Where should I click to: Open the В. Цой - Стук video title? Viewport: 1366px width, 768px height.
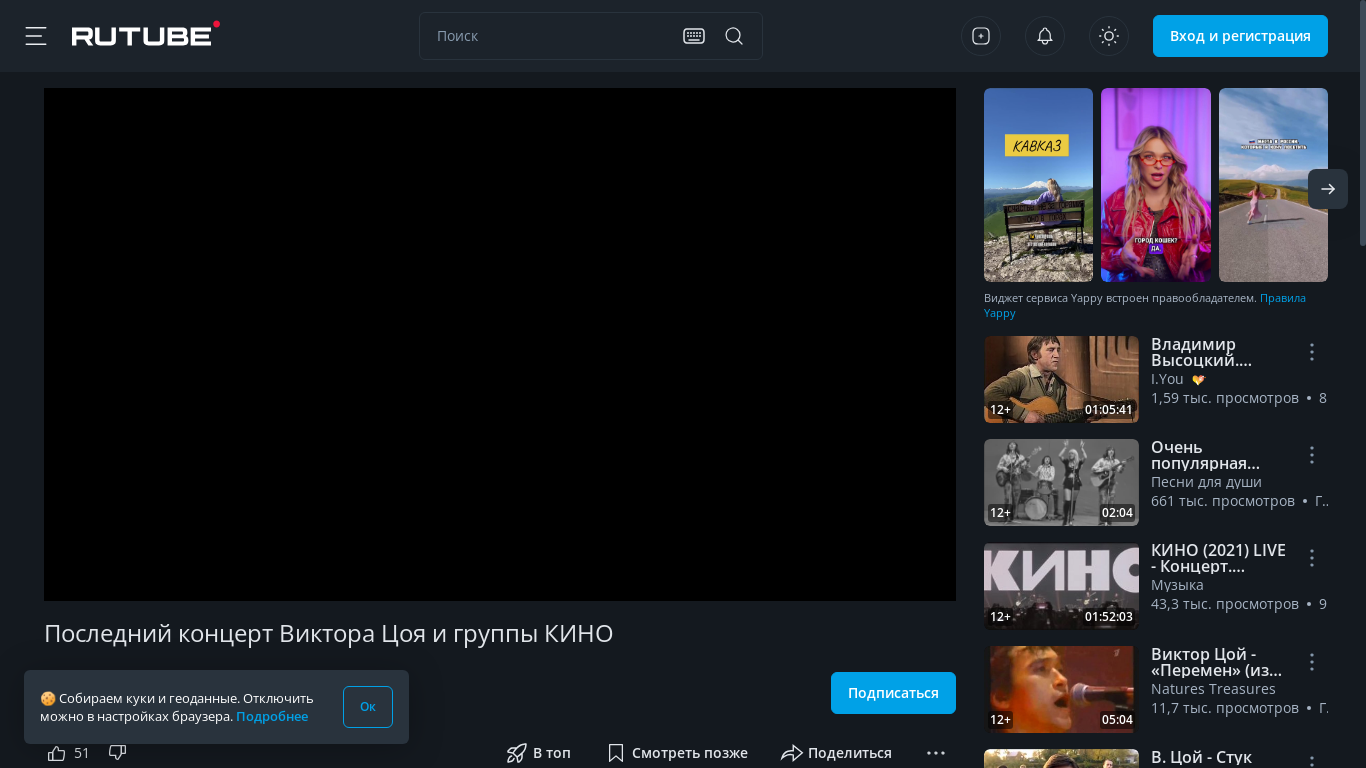tap(1201, 758)
